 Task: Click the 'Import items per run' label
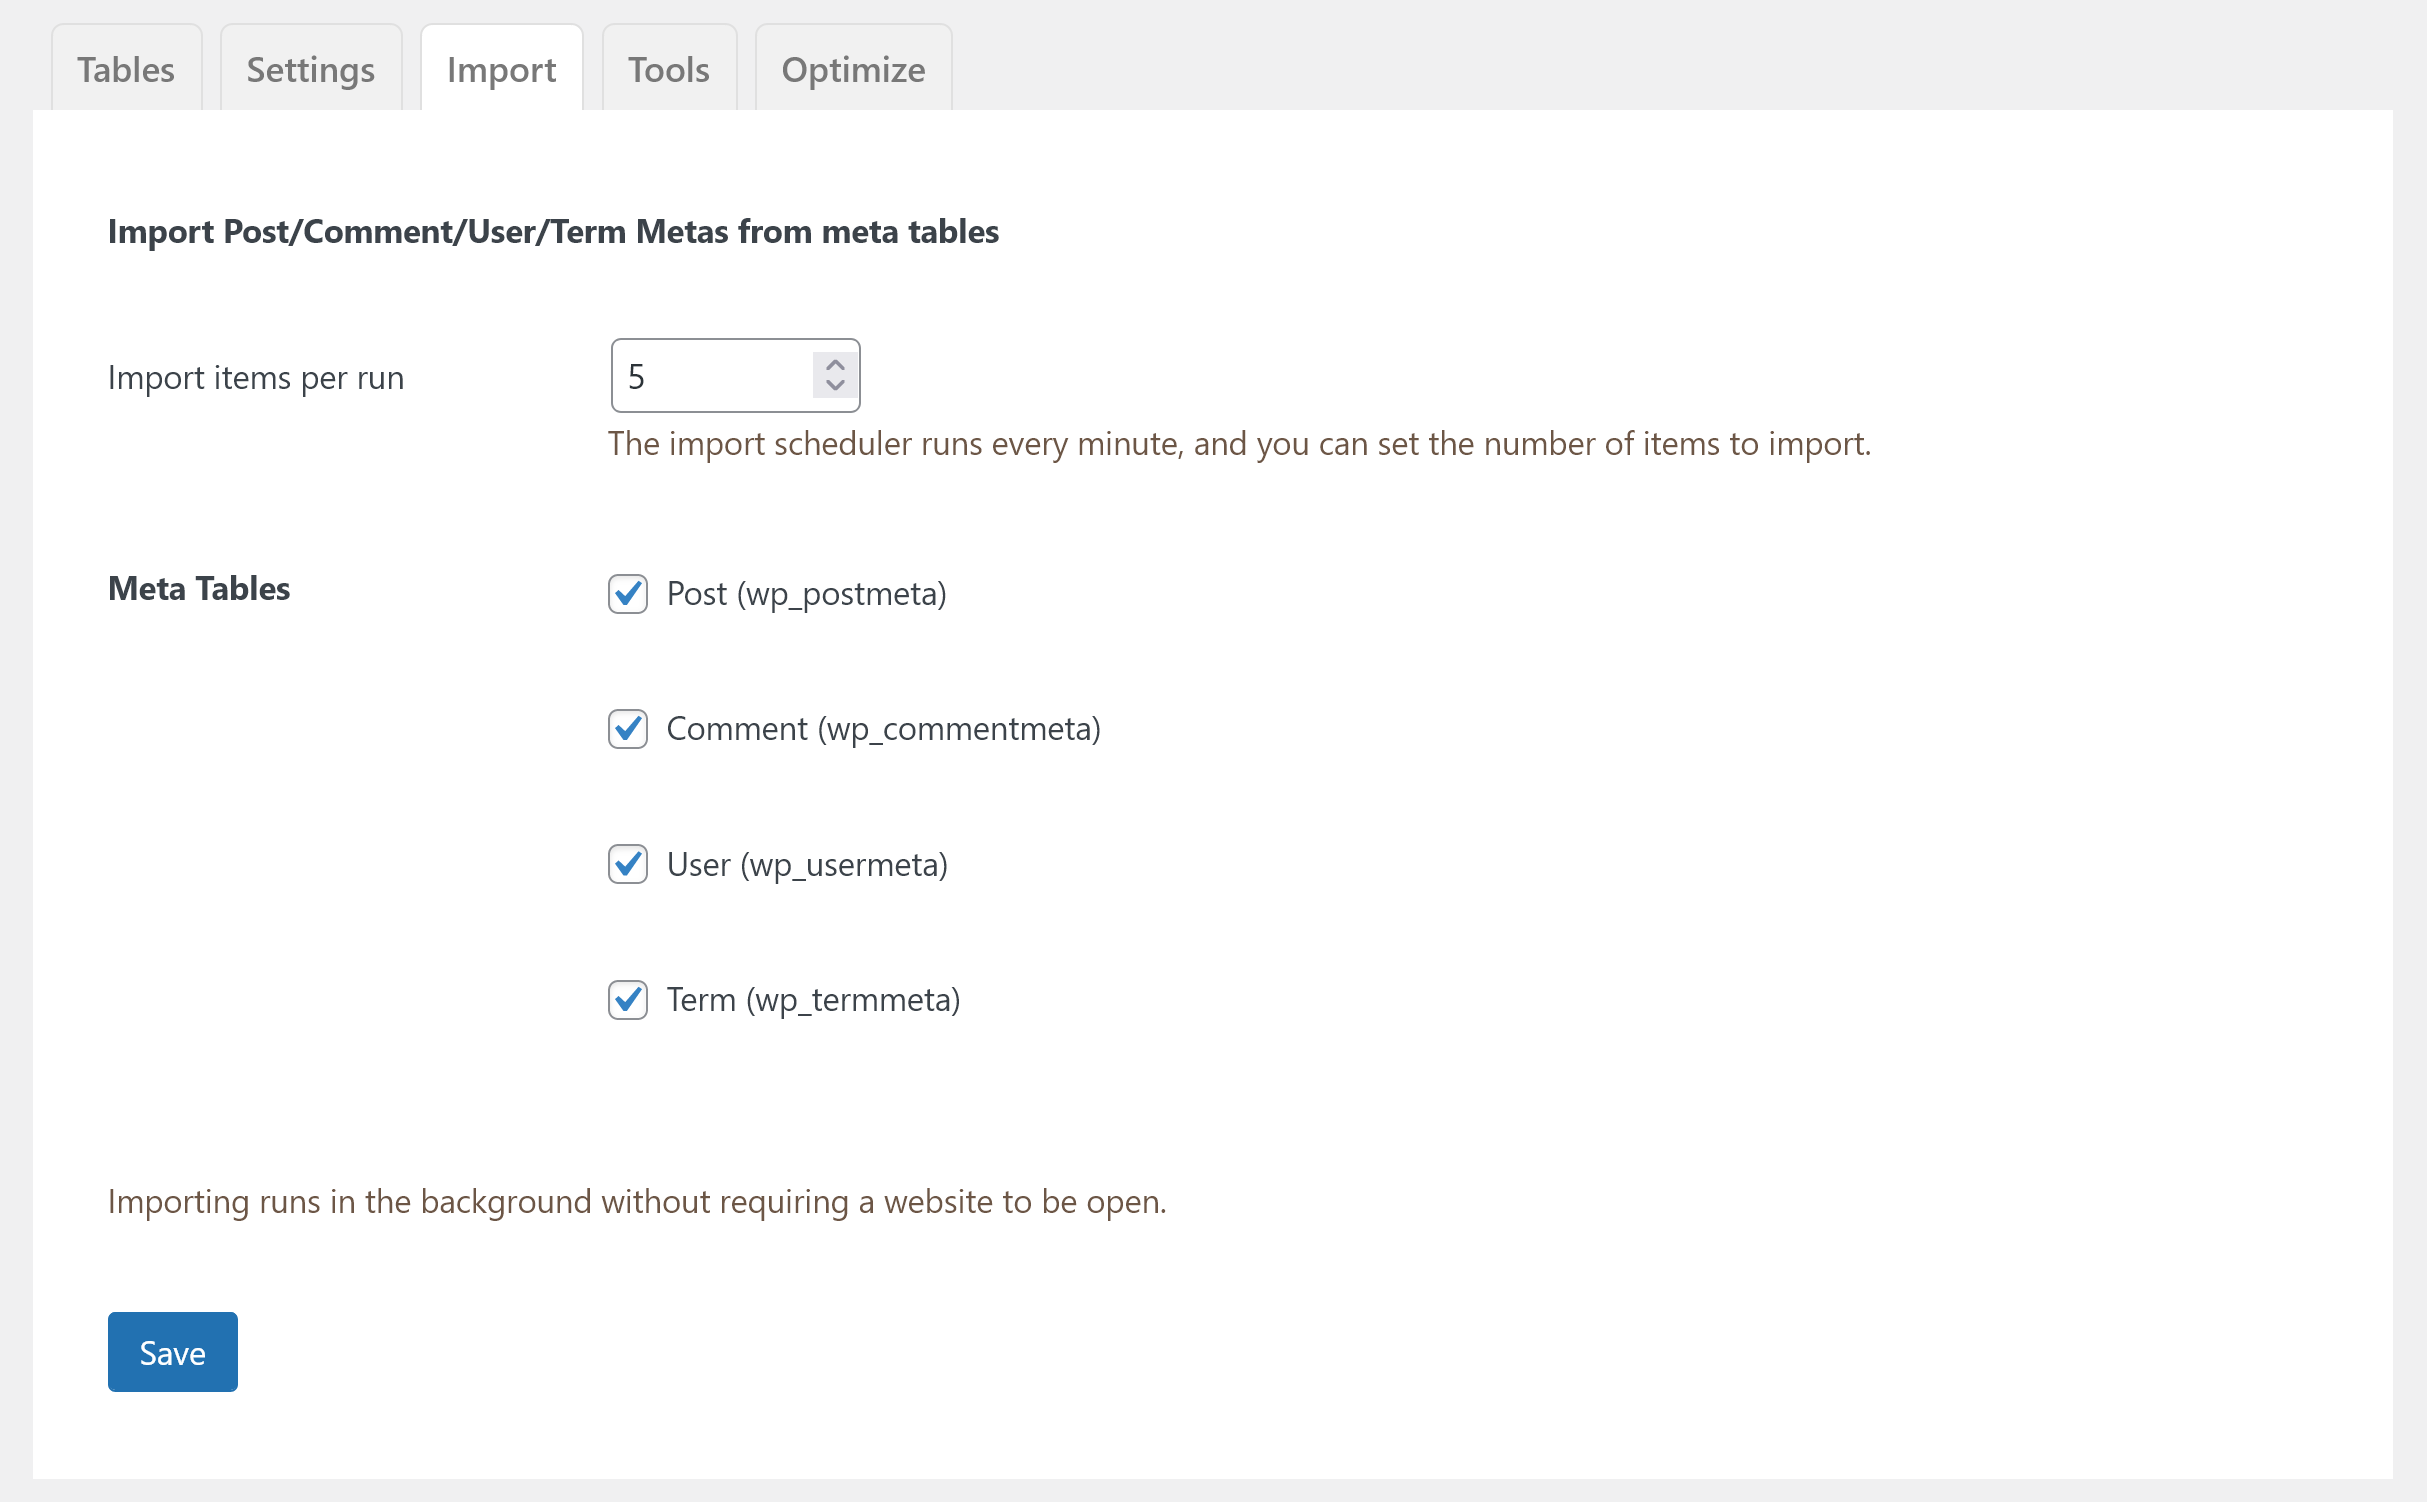tap(256, 378)
